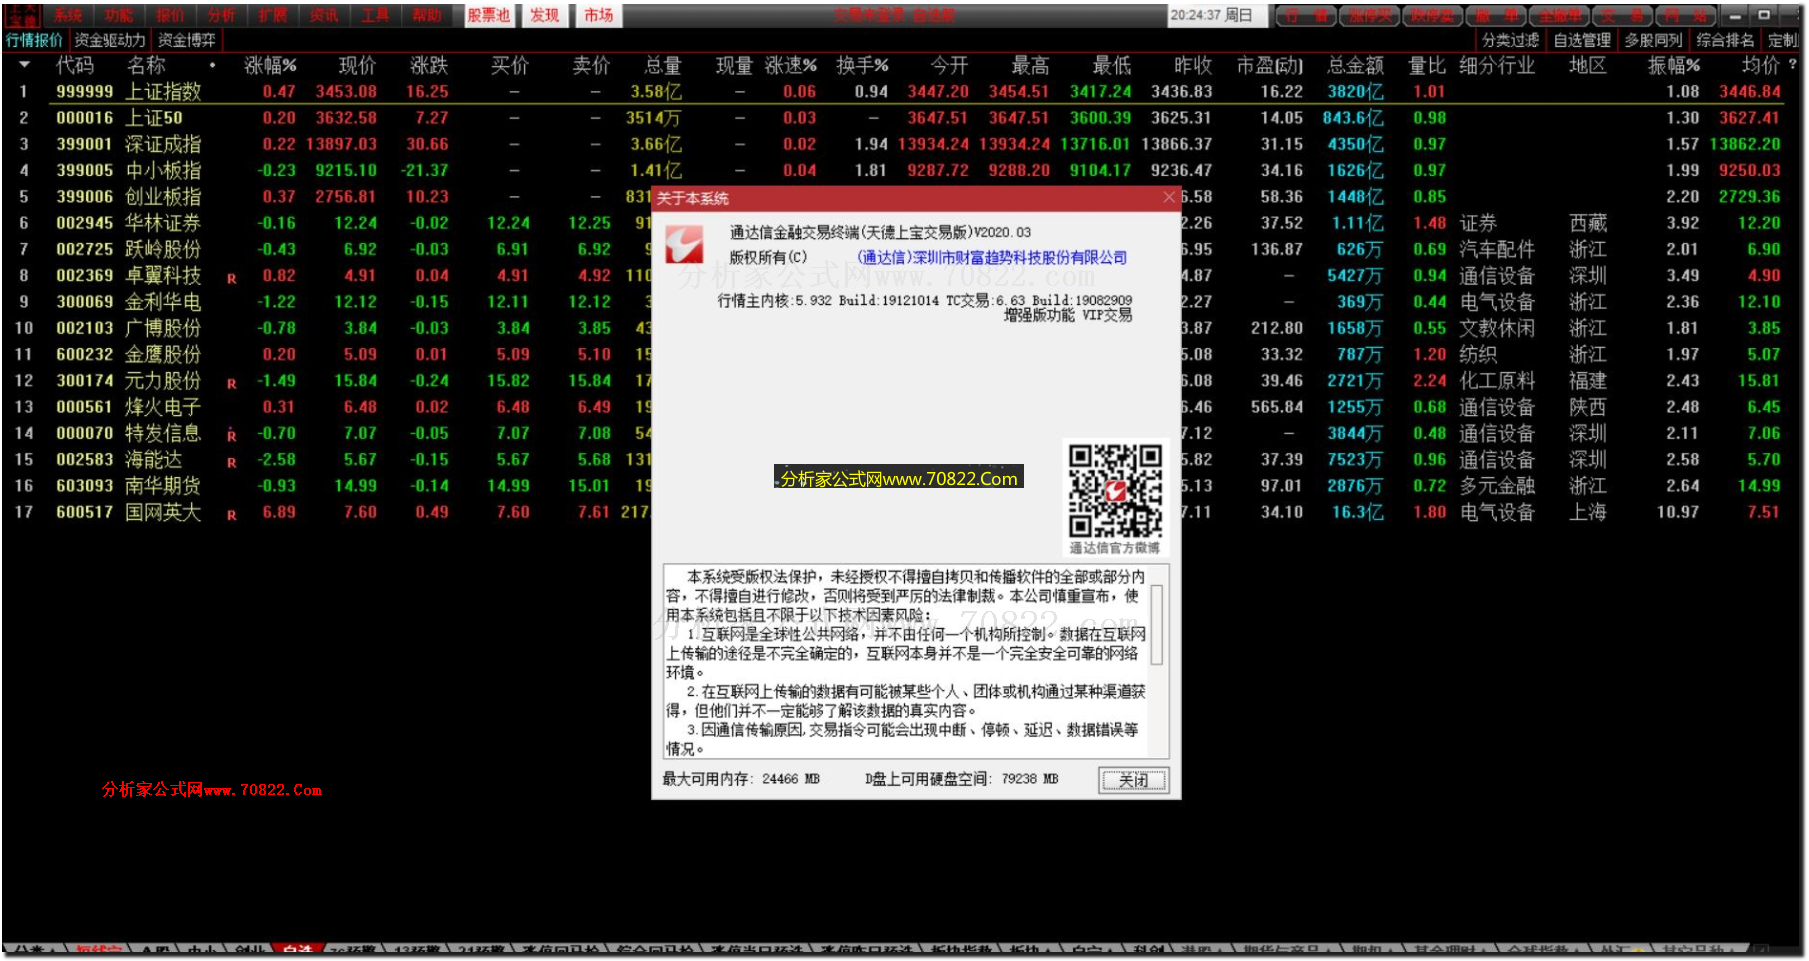Select the 广博股份 row name

pos(163,328)
